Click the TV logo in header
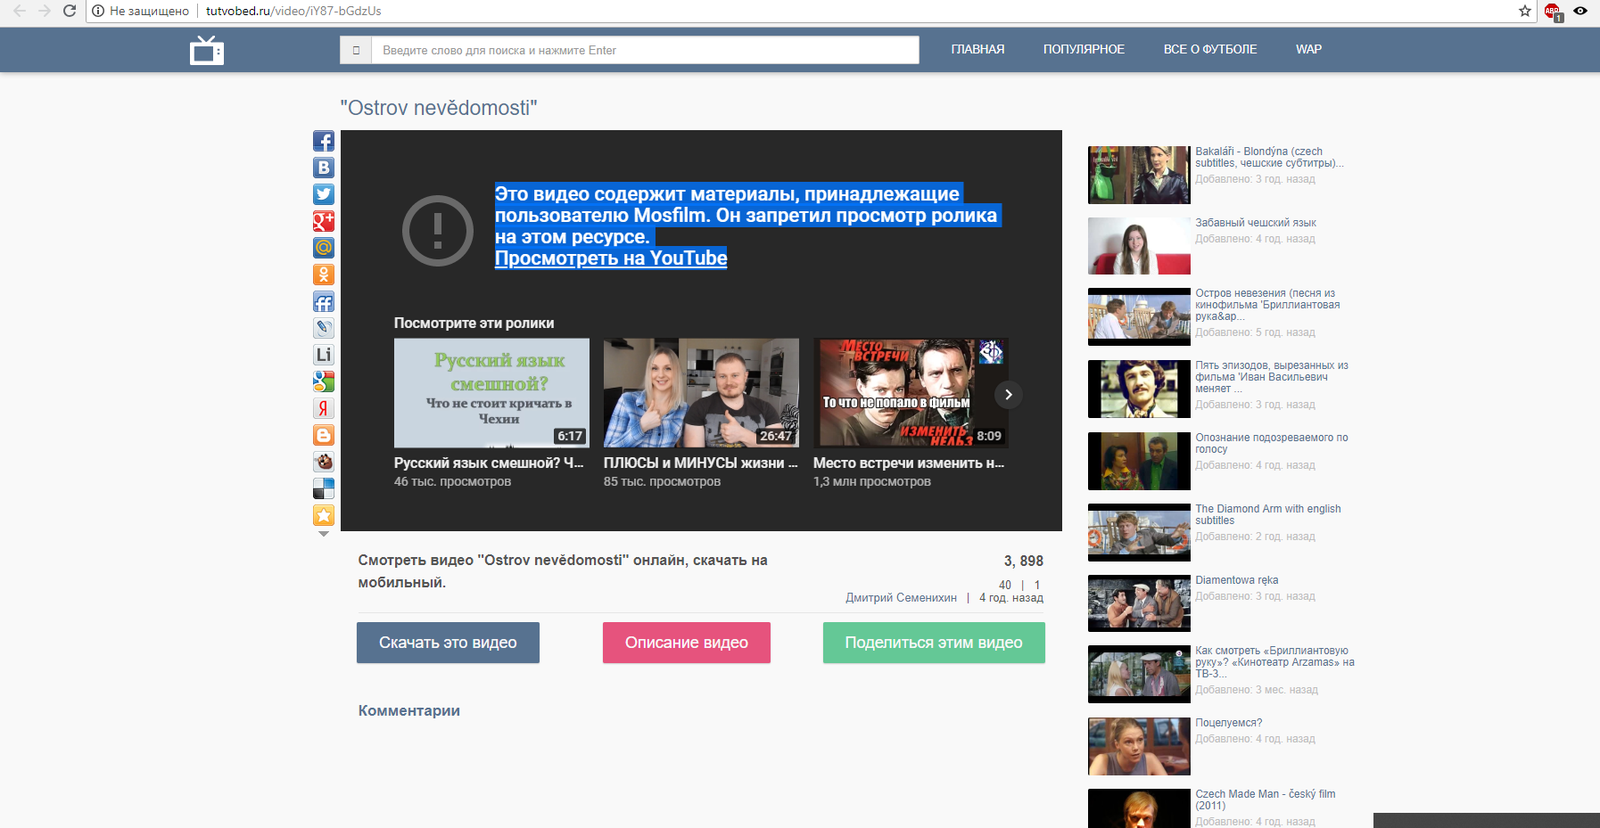 click(x=206, y=50)
